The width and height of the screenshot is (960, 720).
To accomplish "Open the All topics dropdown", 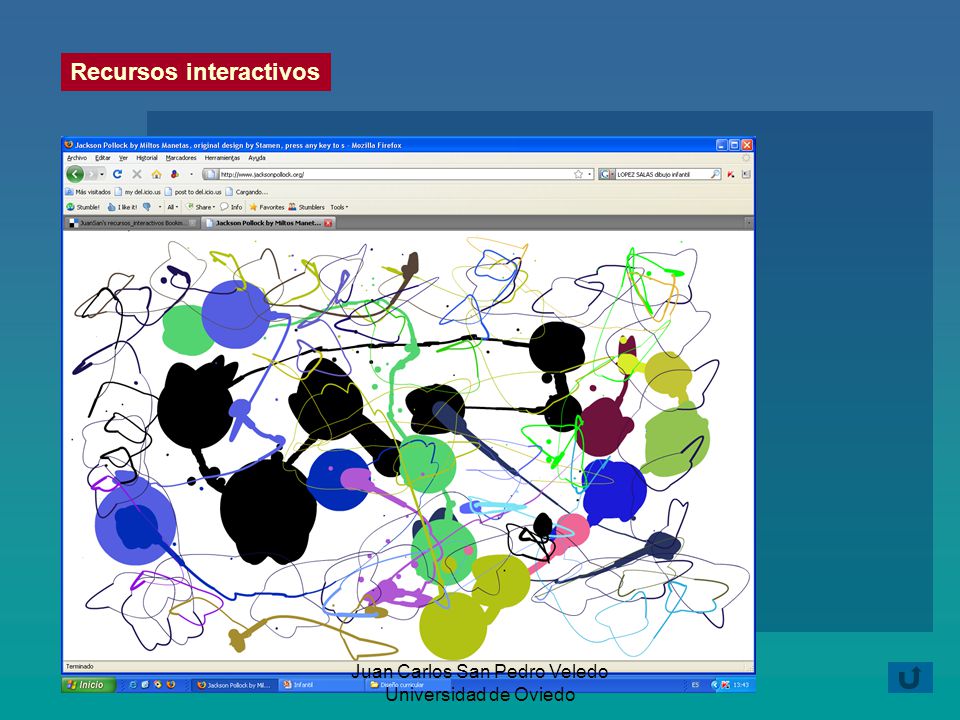I will 173,207.
